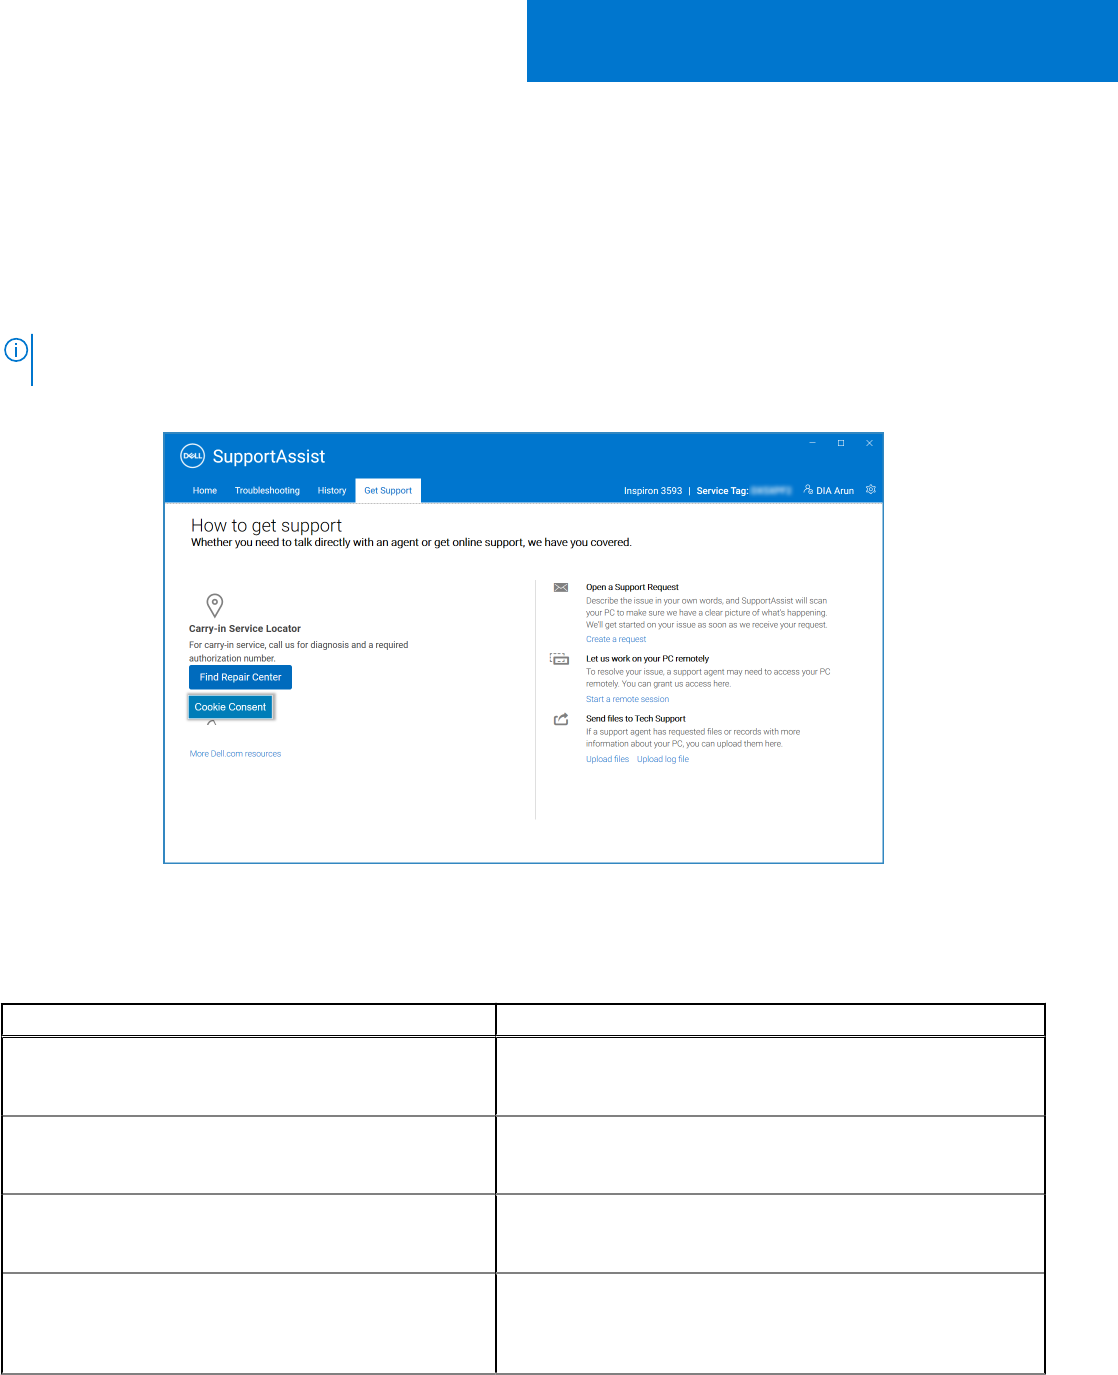
Task: Click 'Send files to Tech Support' title
Action: (x=636, y=719)
